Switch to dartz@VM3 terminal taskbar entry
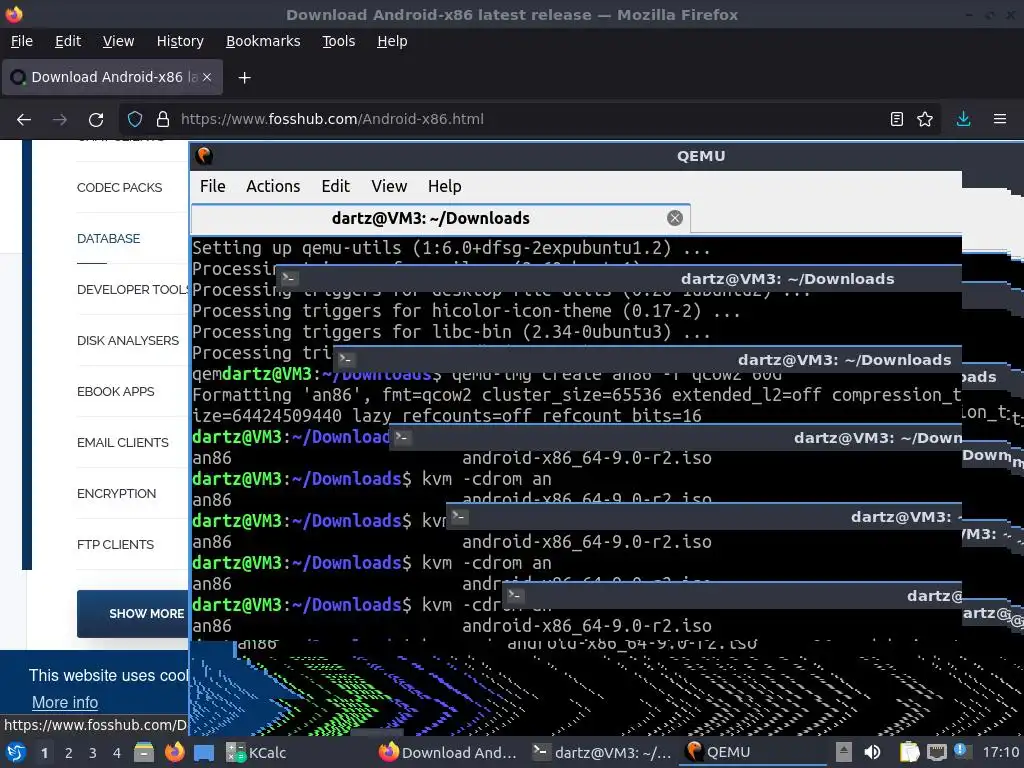1024x768 pixels. coord(601,752)
